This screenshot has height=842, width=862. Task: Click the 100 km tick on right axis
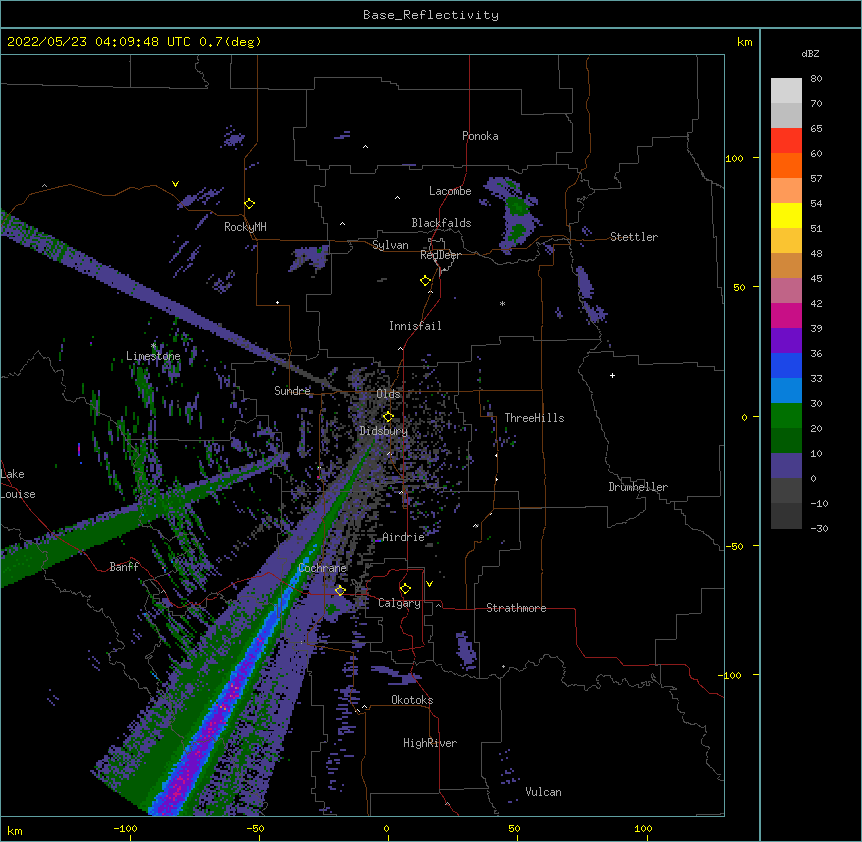(734, 158)
